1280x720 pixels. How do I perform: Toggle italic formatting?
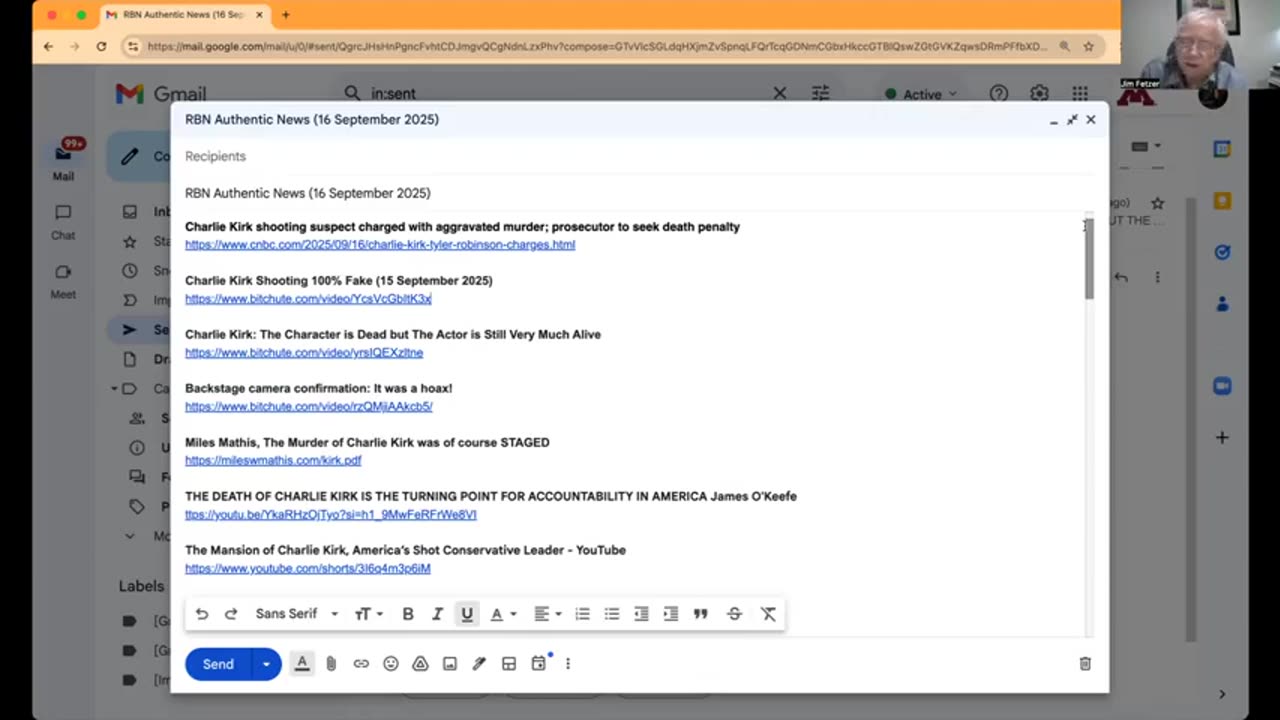(x=437, y=614)
